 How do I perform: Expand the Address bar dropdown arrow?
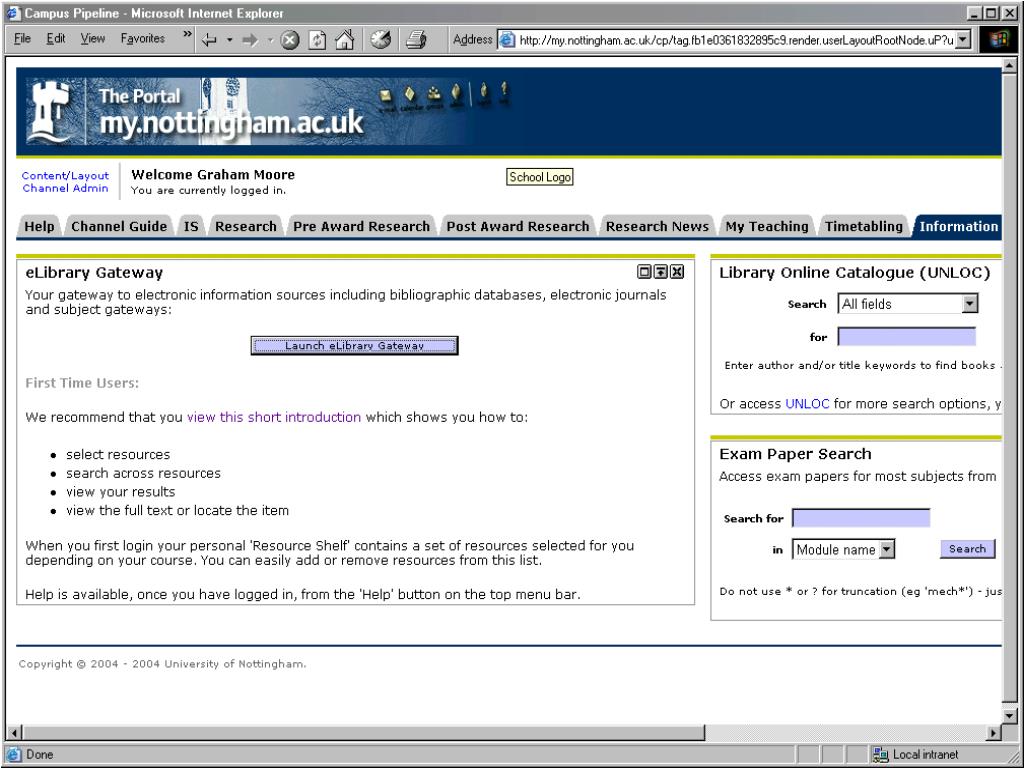click(x=963, y=40)
